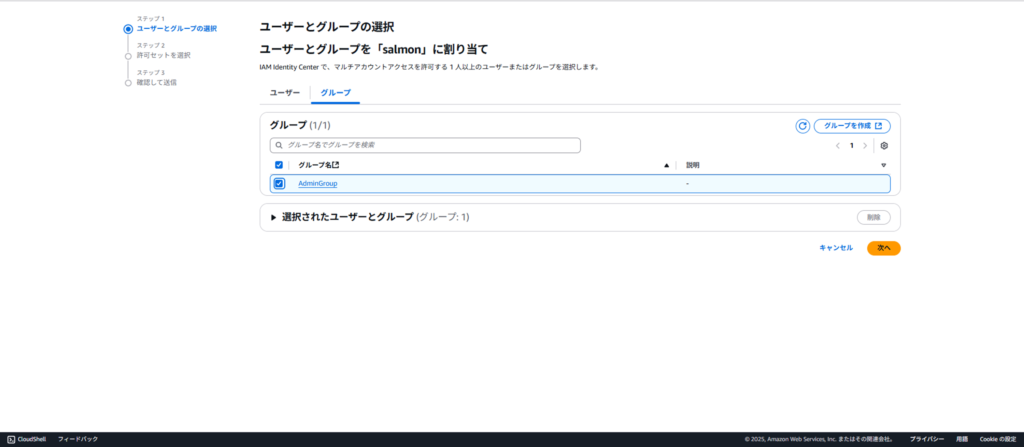
Task: Refresh the group list
Action: (803, 126)
